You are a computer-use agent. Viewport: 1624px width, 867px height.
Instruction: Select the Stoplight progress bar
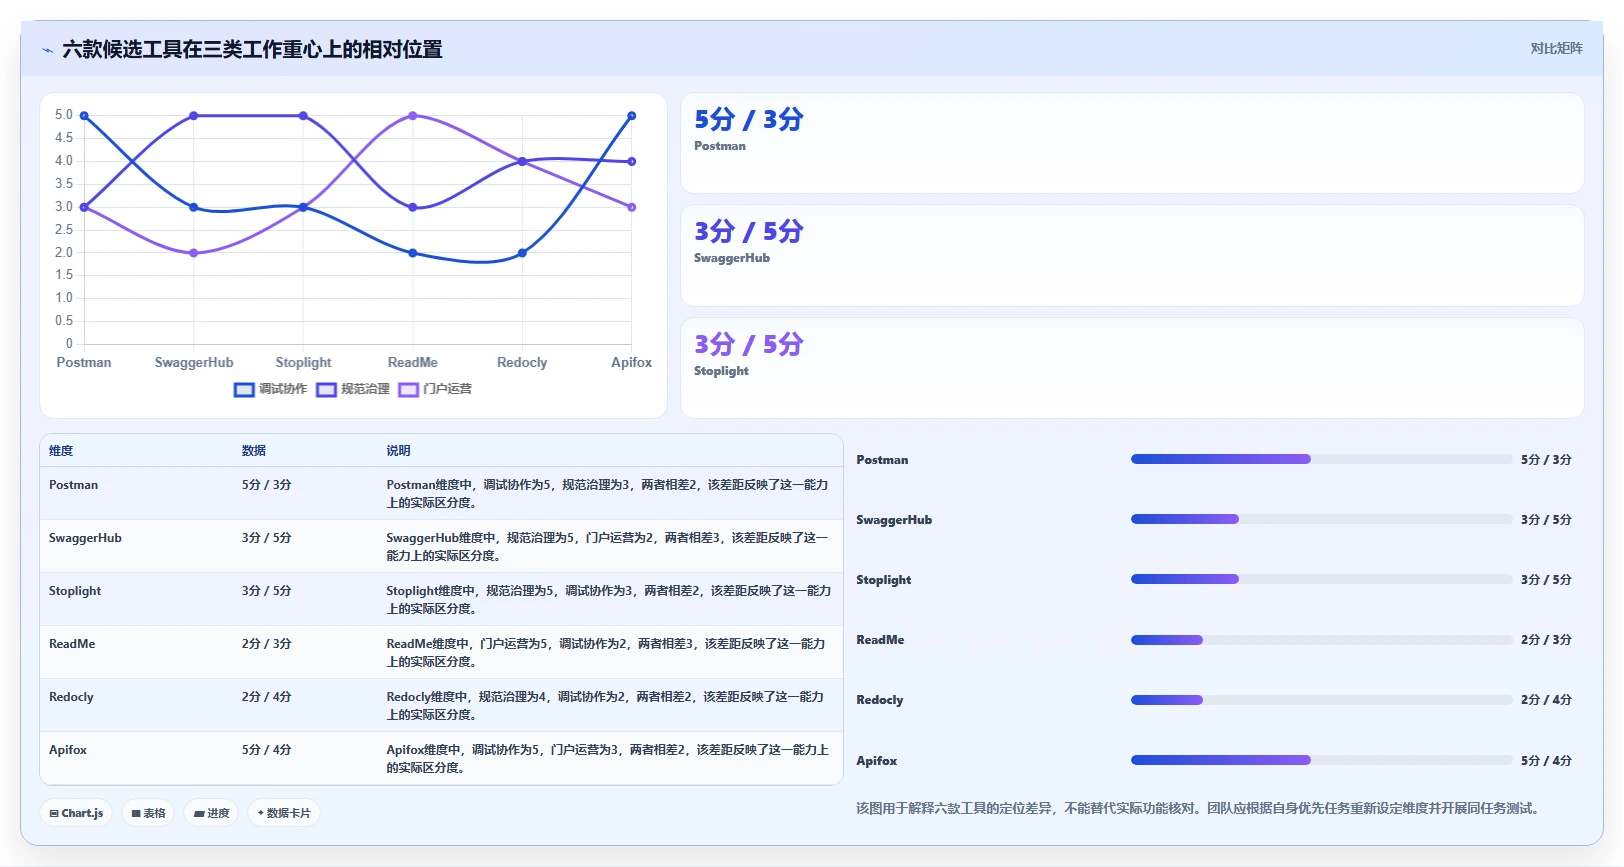[x=1321, y=579]
